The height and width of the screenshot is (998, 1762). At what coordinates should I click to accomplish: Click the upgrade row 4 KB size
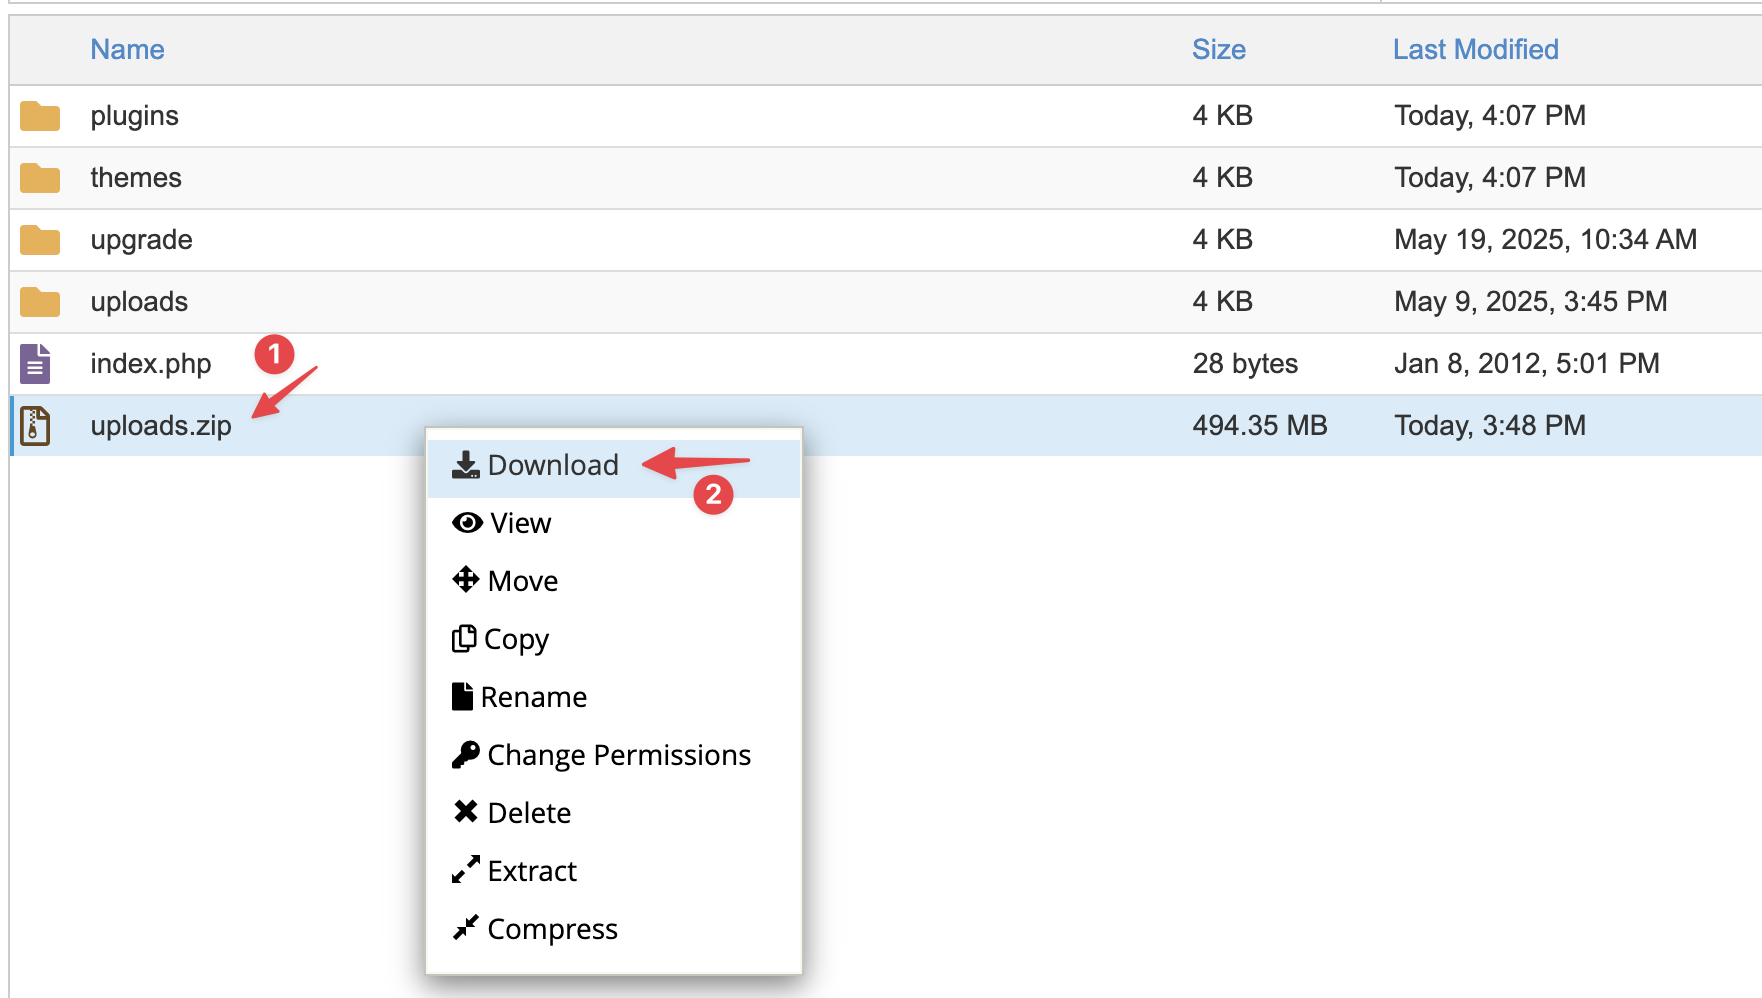[1223, 240]
